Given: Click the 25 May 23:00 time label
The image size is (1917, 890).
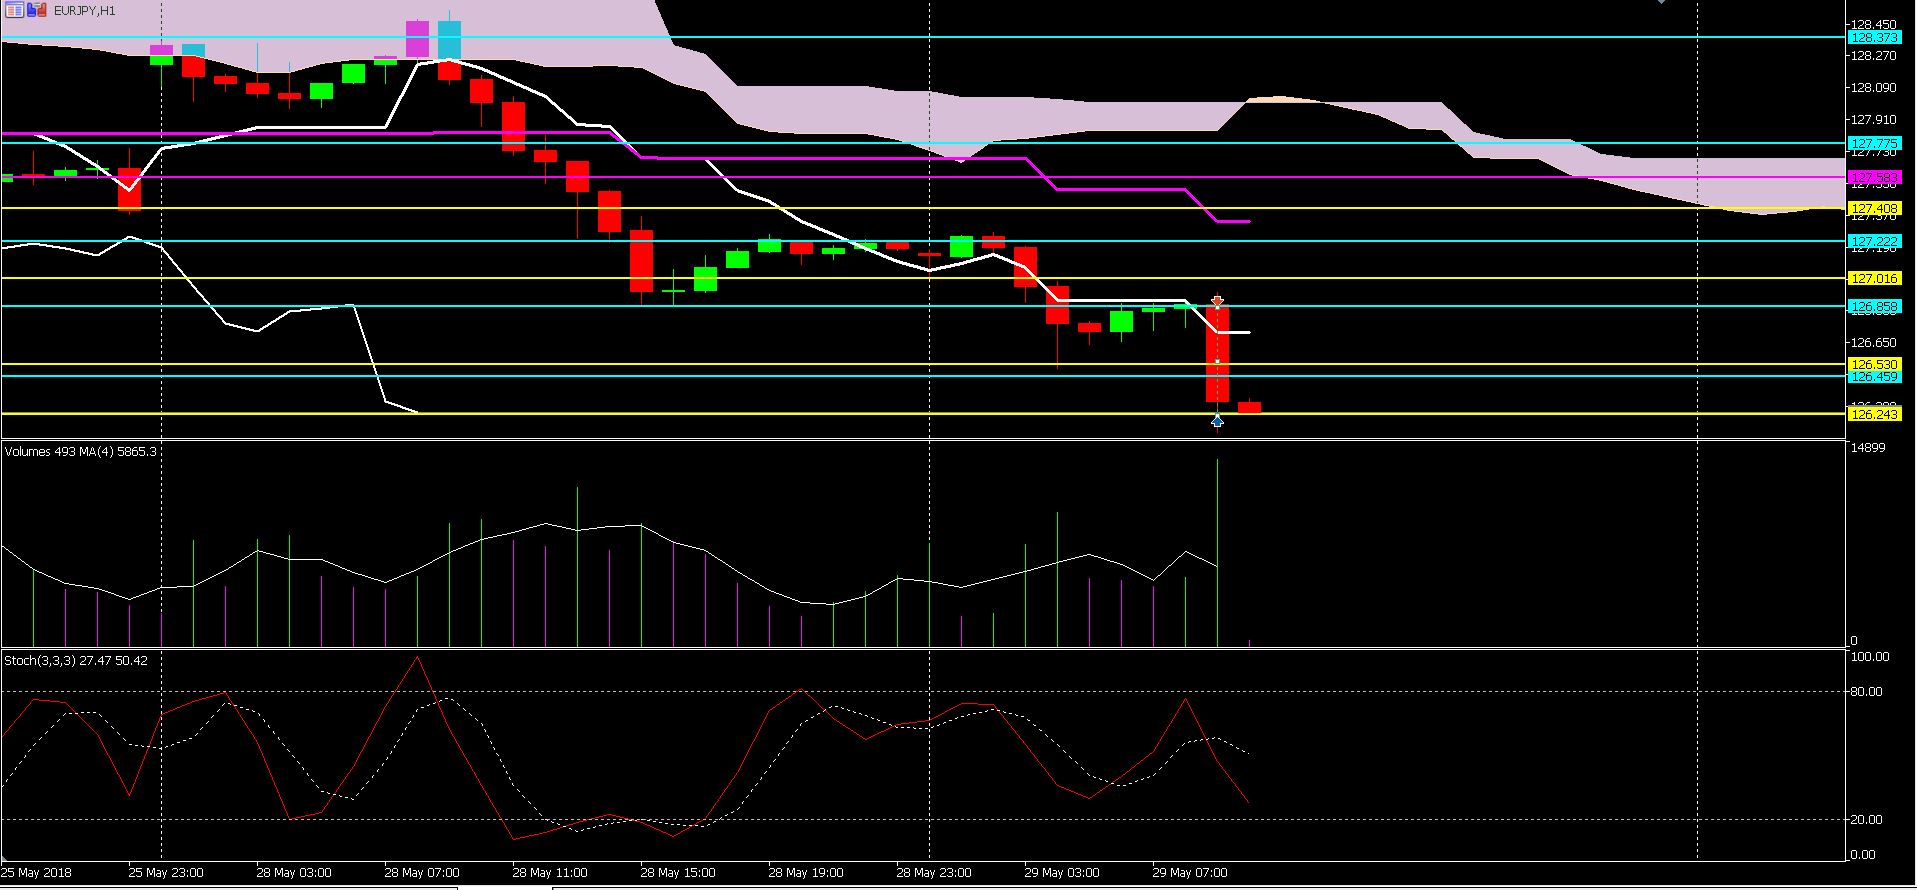Looking at the screenshot, I should click(166, 873).
